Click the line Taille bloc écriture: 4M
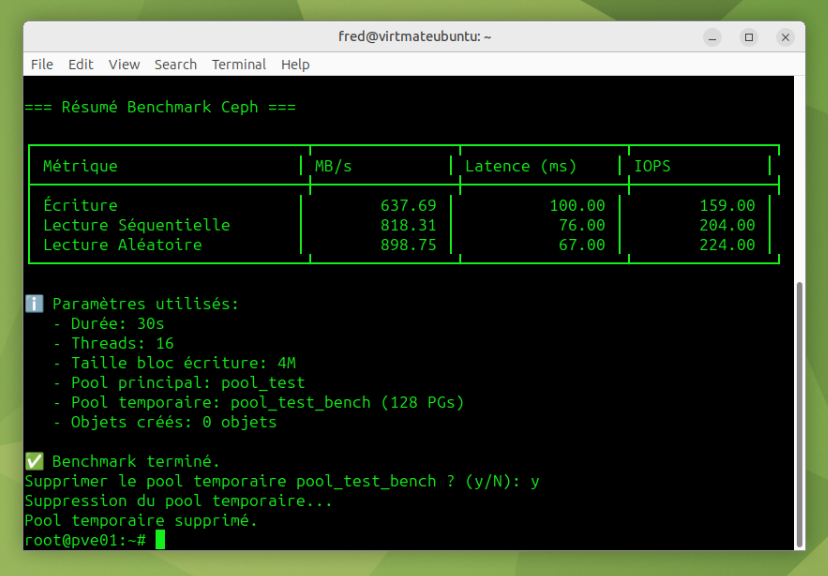This screenshot has width=828, height=576. pos(174,363)
